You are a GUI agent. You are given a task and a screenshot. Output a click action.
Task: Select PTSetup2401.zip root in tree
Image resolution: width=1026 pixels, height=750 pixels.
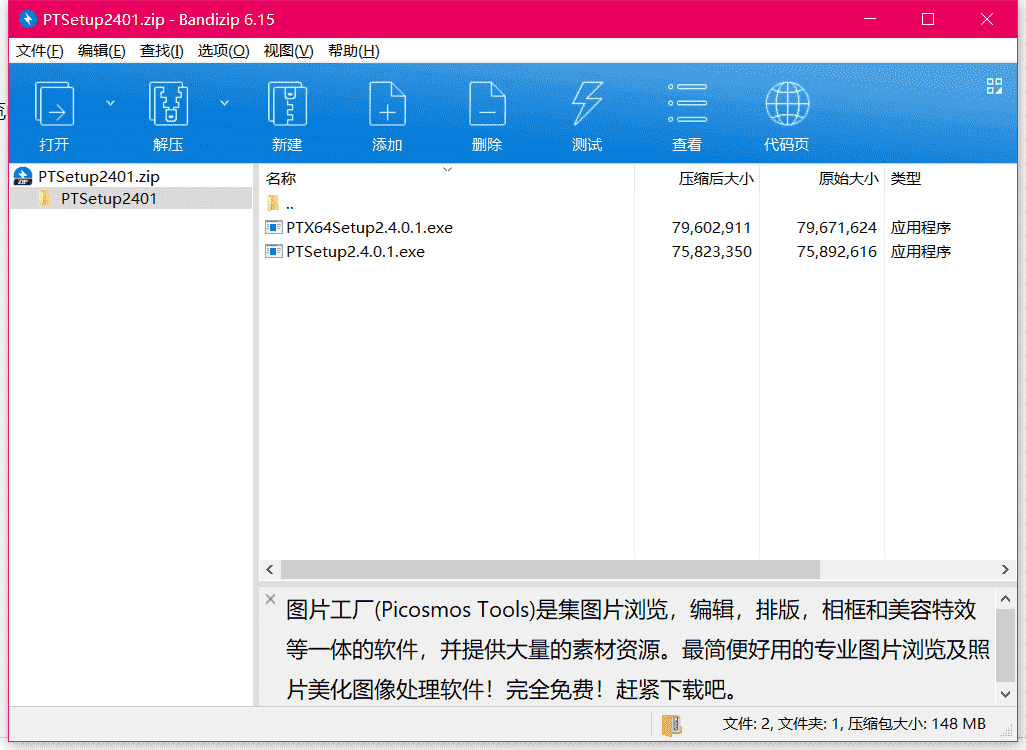99,176
